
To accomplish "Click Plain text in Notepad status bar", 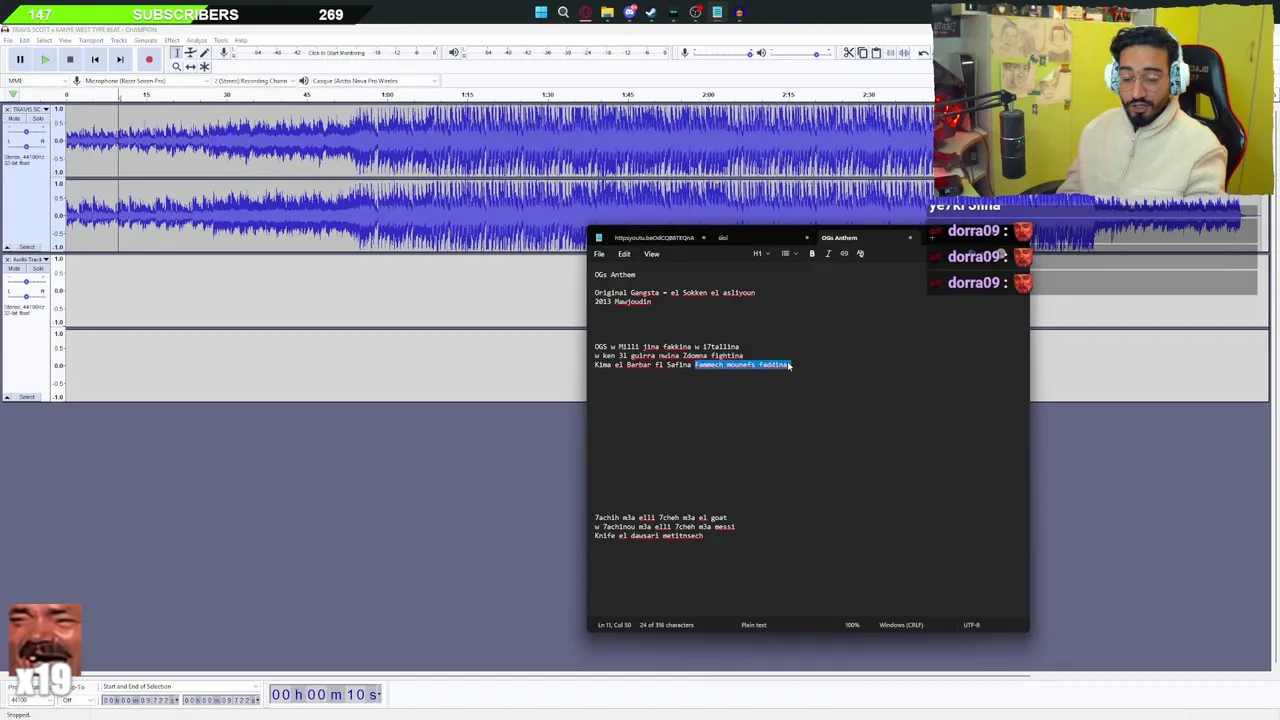I will pos(754,625).
